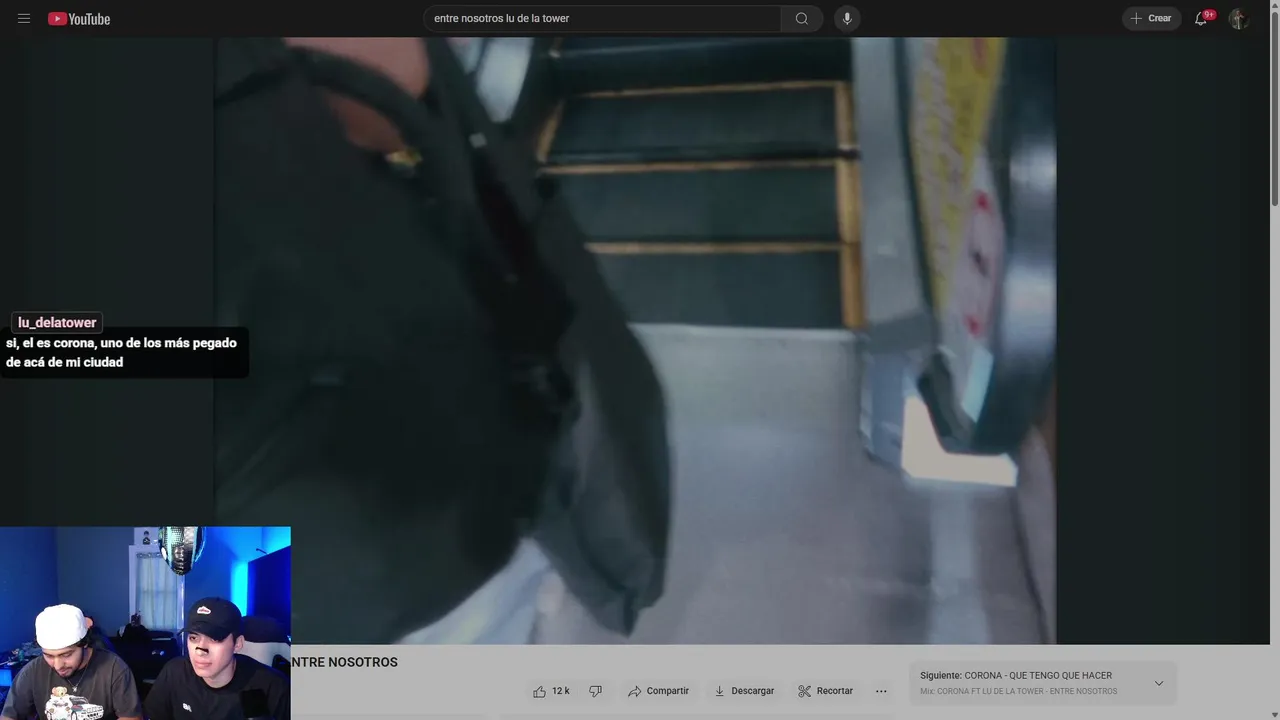Screen dimensions: 1280x720
Task: Open the Compartir share dialog
Action: point(658,691)
